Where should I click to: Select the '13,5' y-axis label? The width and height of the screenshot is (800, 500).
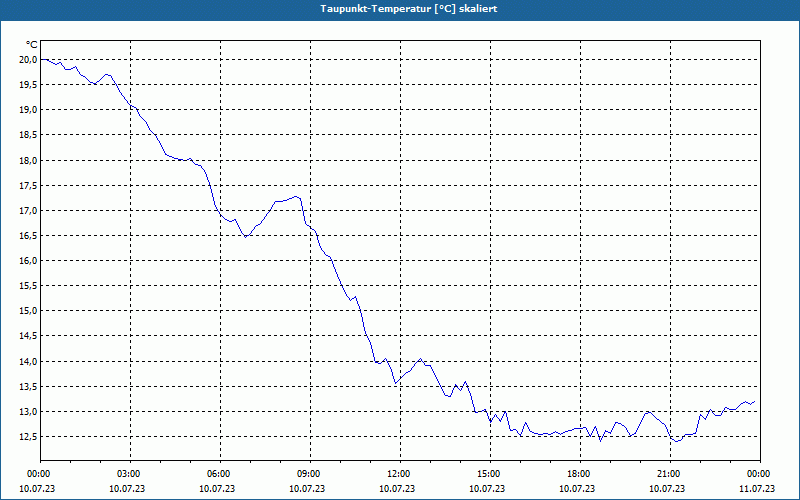pyautogui.click(x=29, y=387)
